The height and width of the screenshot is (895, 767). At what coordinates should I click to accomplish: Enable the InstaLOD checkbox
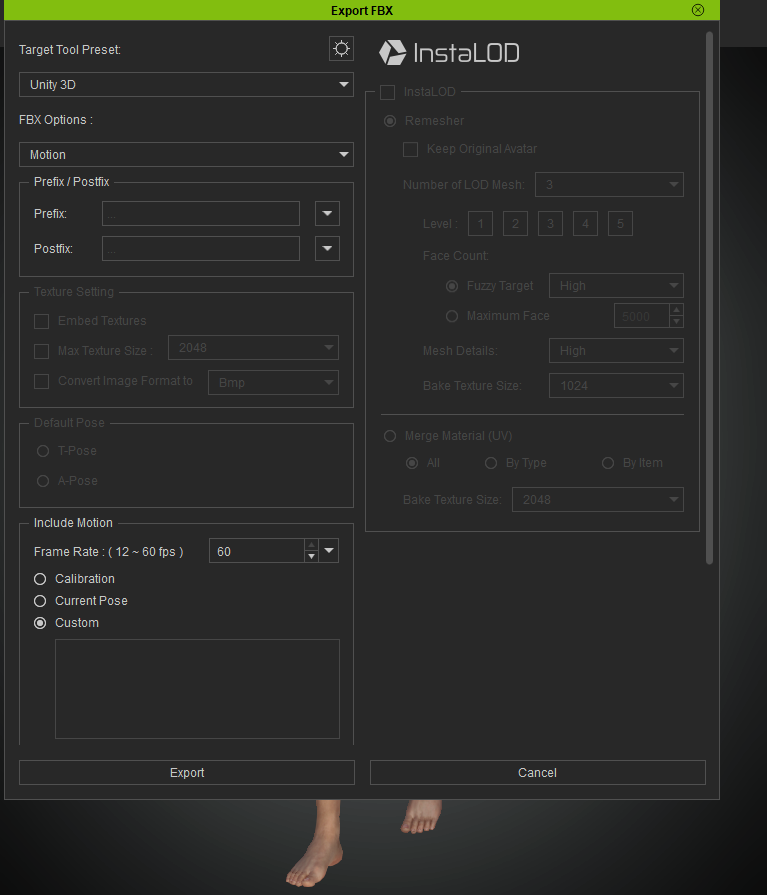tap(388, 92)
